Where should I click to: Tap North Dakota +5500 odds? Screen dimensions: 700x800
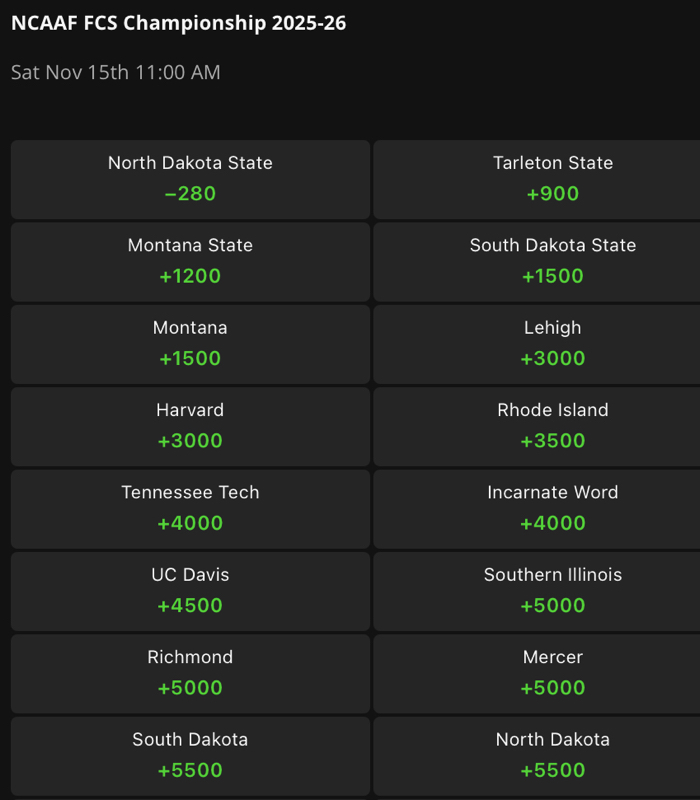(553, 756)
